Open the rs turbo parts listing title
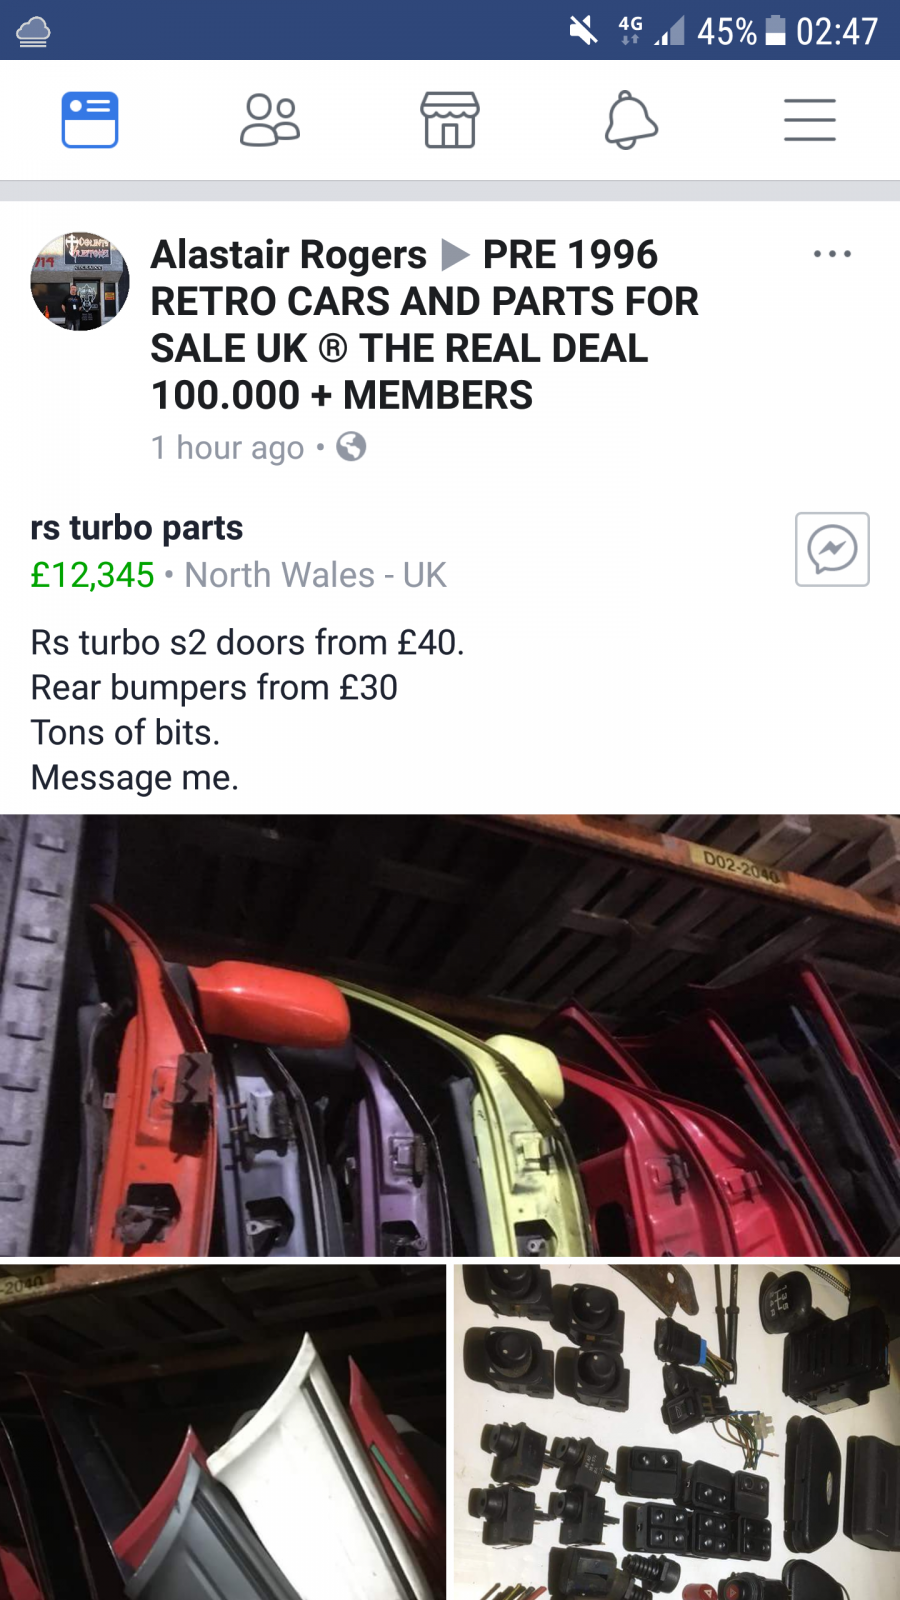 [137, 527]
